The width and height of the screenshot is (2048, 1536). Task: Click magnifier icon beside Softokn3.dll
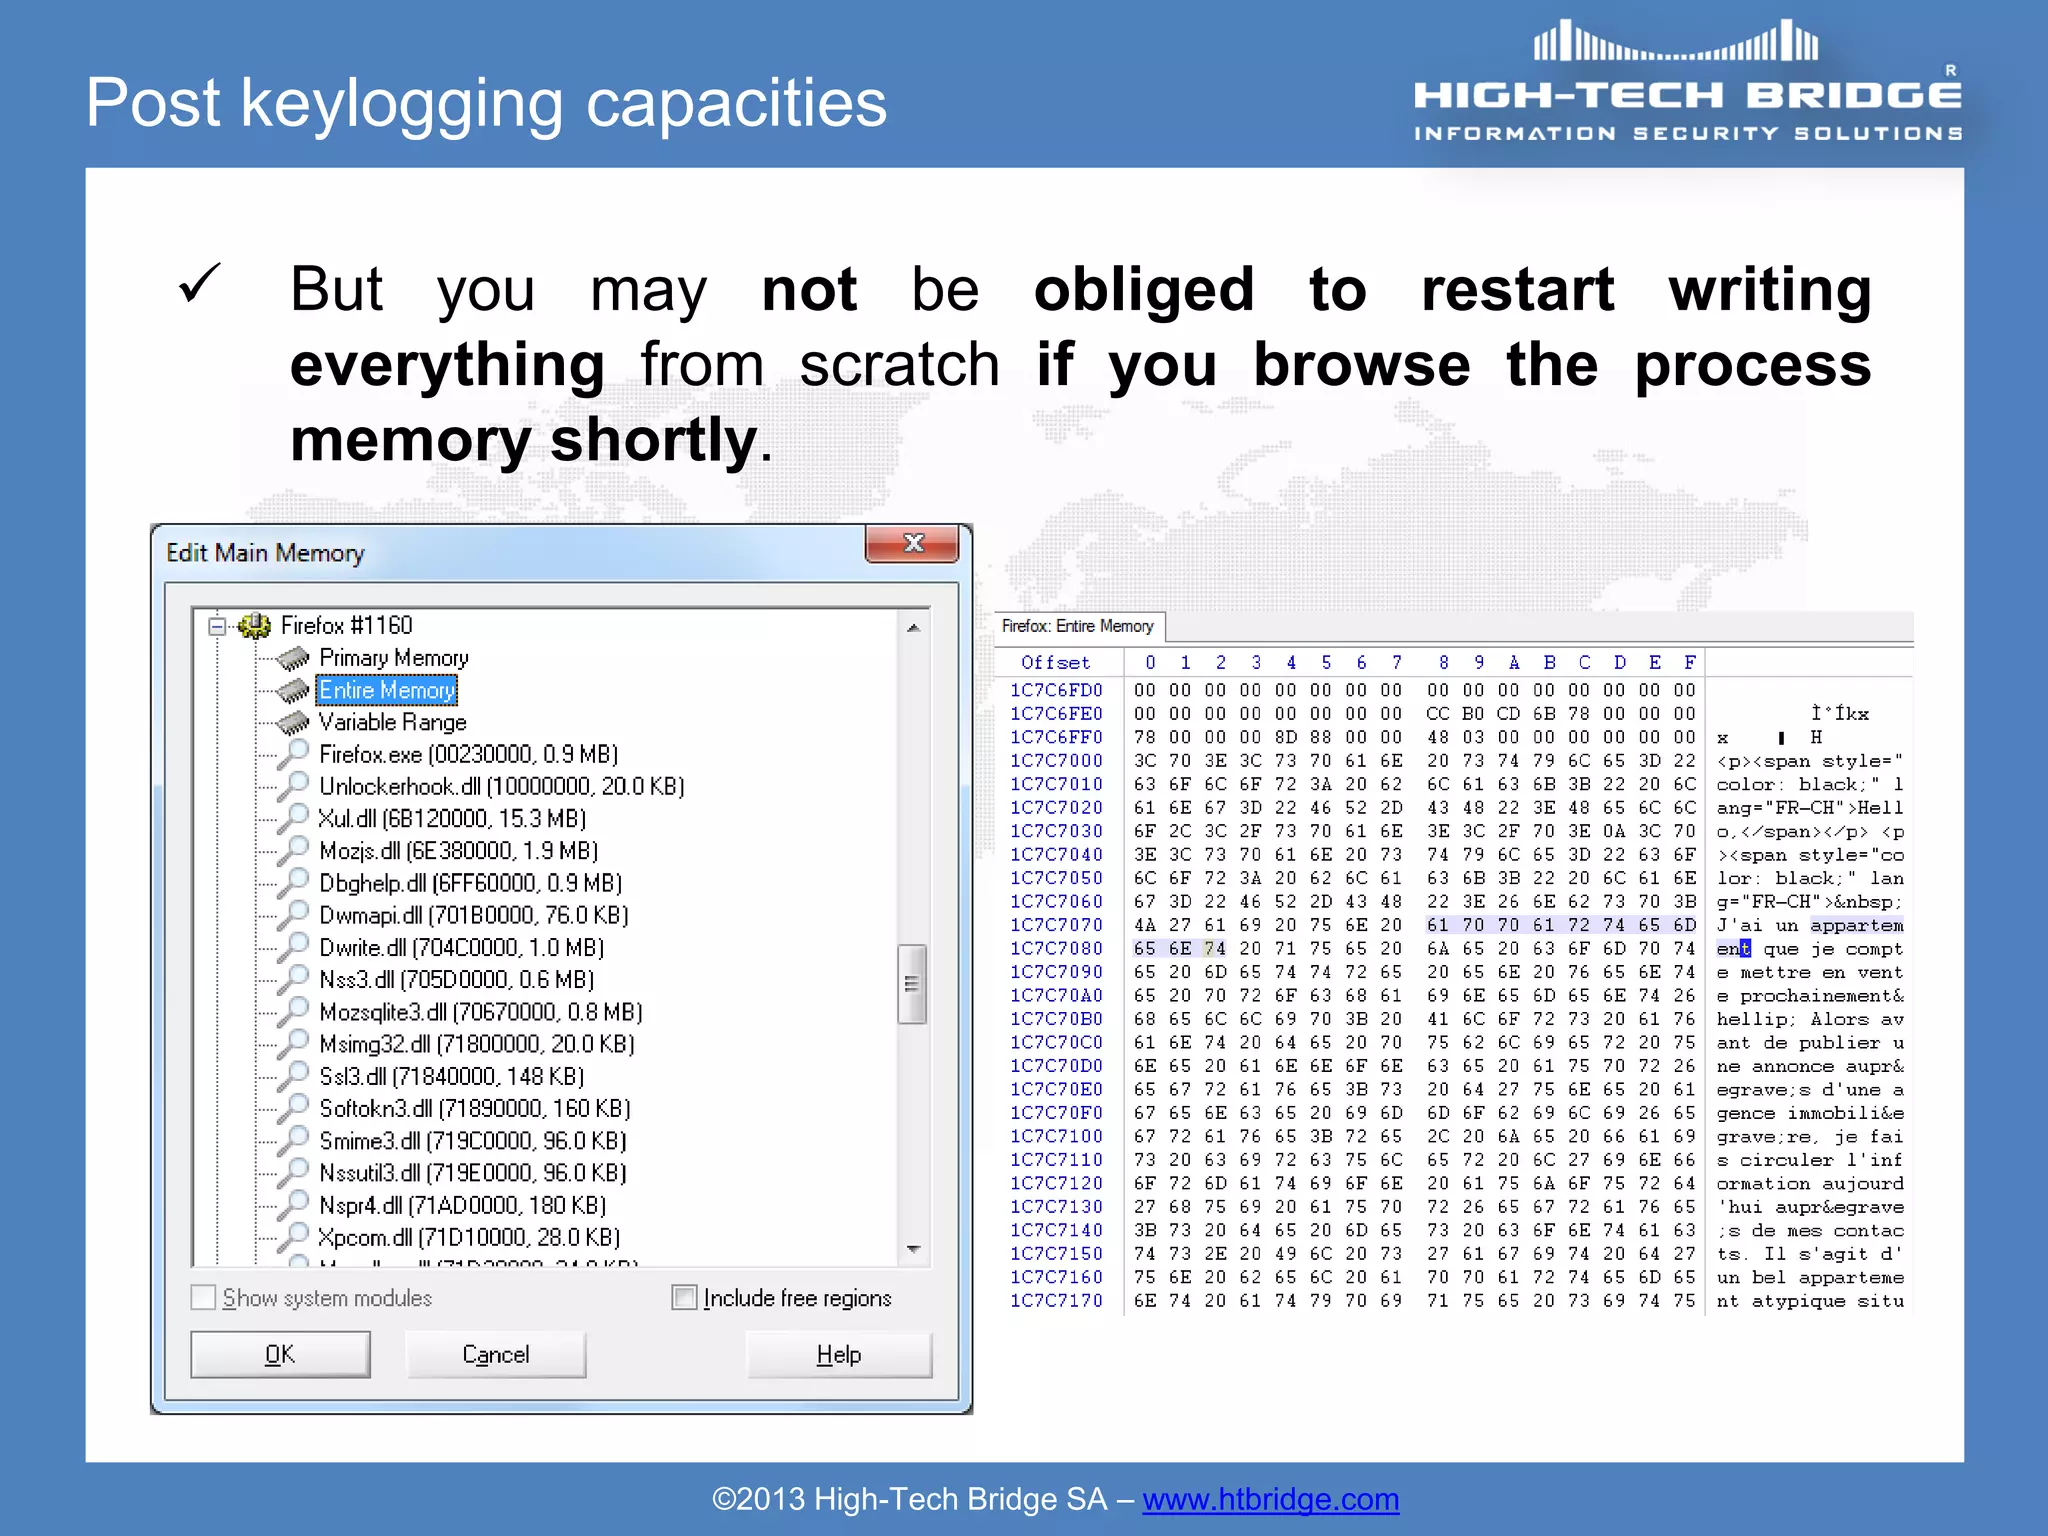click(293, 1107)
